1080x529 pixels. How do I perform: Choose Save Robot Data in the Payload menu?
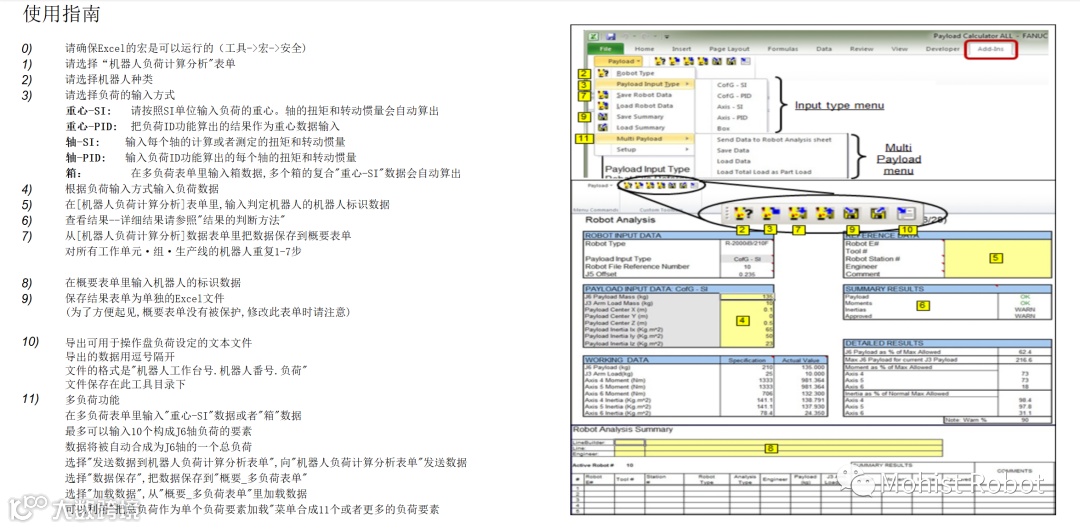coord(643,95)
